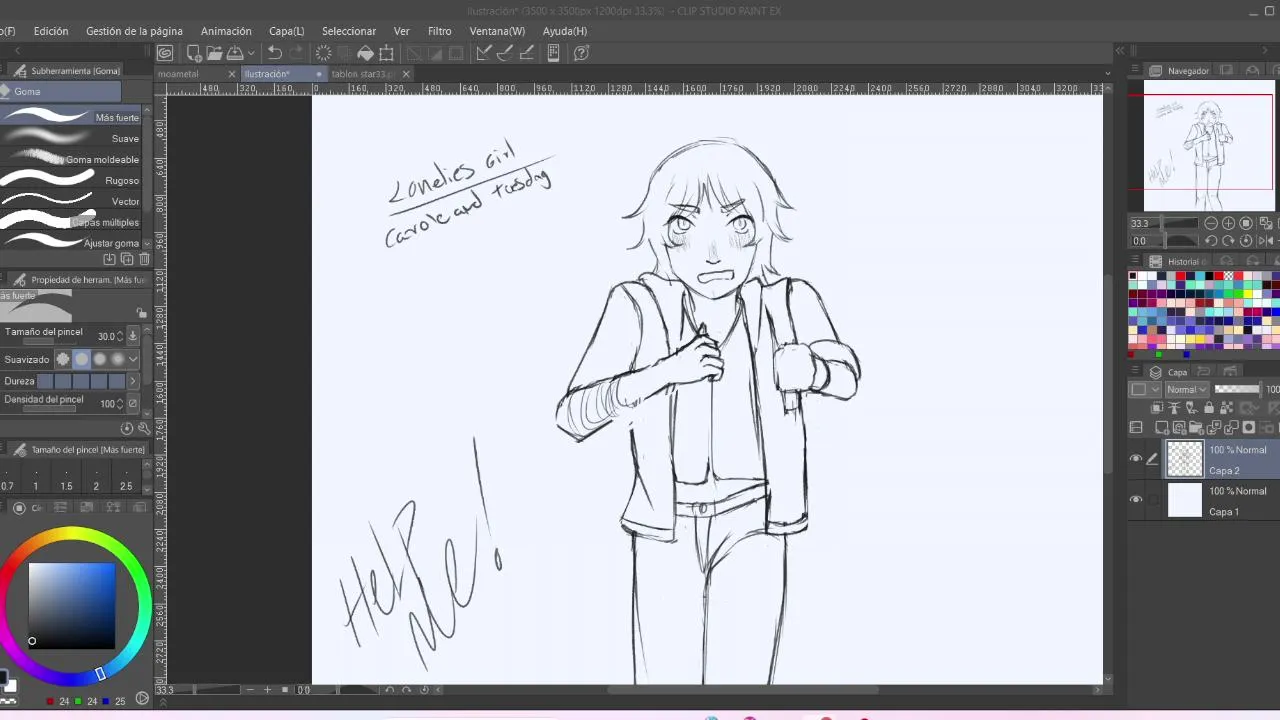This screenshot has height=720, width=1280.
Task: Select red swatch in color set palette
Action: pos(1181,276)
